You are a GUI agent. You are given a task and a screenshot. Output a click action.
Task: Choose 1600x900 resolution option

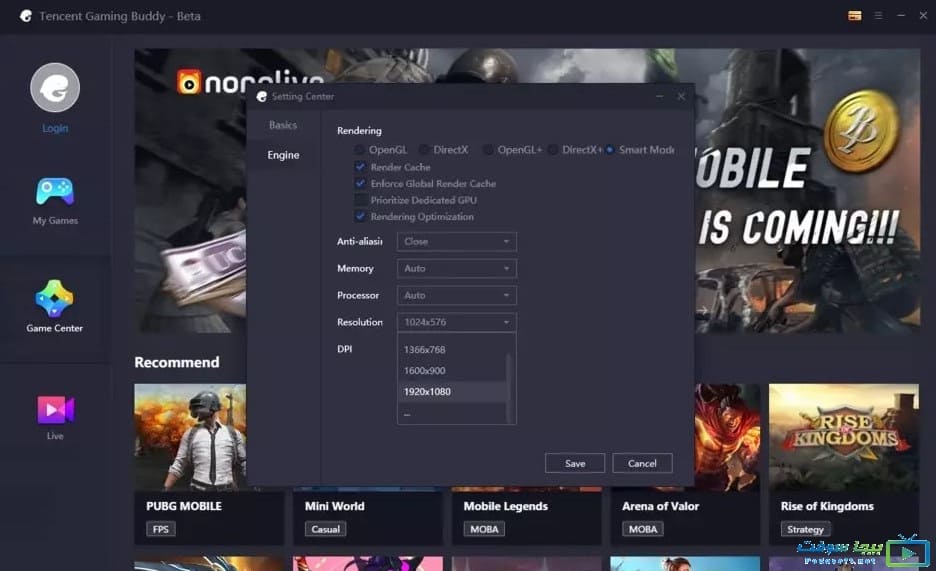(x=452, y=371)
